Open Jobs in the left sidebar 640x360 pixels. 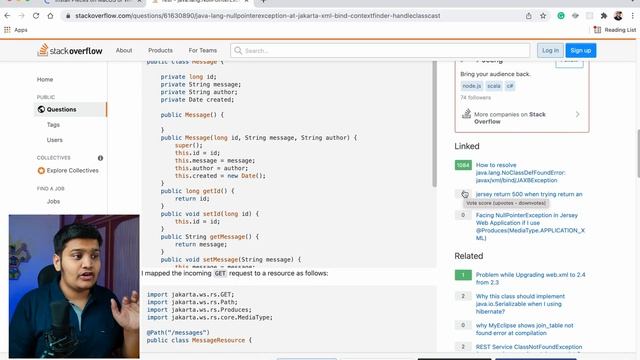coord(53,201)
